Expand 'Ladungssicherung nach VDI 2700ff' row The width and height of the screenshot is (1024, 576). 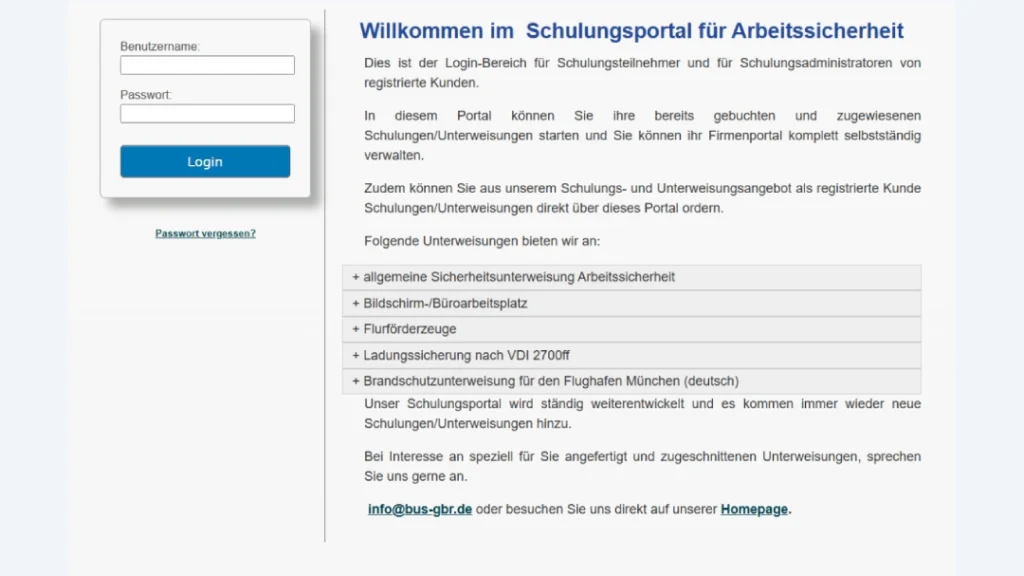pyautogui.click(x=467, y=355)
